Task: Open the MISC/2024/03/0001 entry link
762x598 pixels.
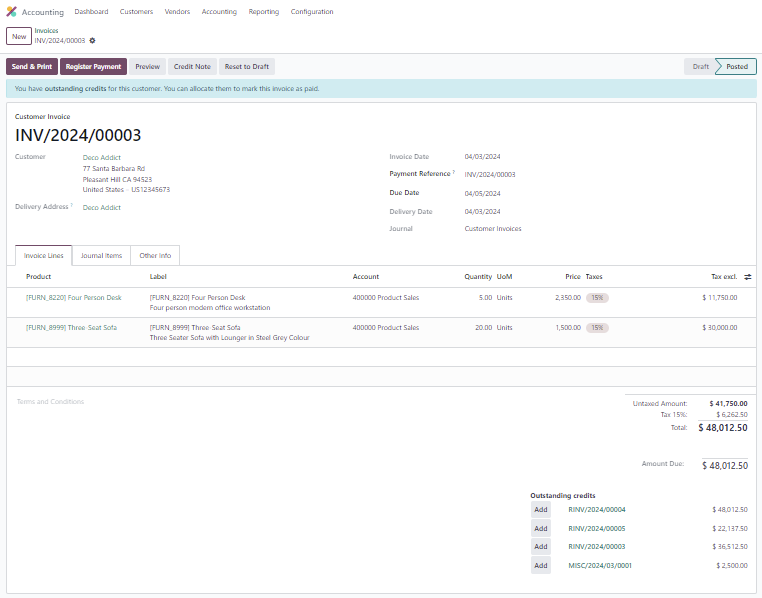Action: (x=600, y=565)
